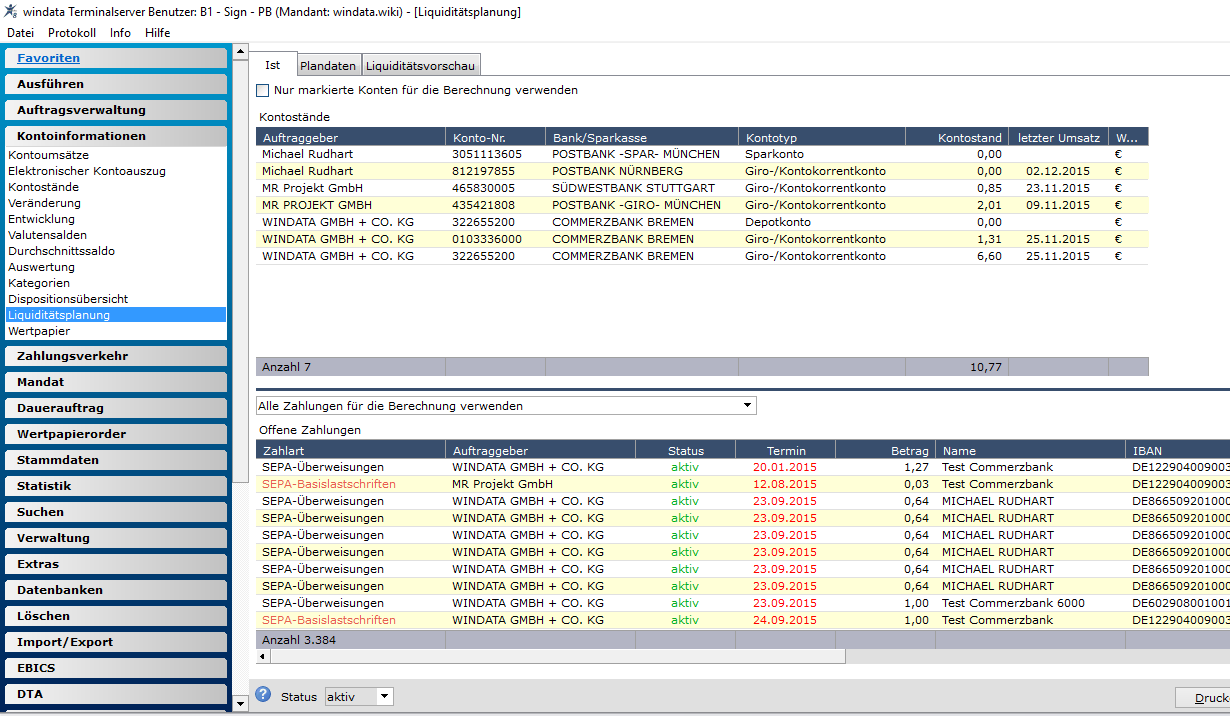Click the sidebar scroll up arrow
Screen dimensions: 1230x716
coord(240,49)
